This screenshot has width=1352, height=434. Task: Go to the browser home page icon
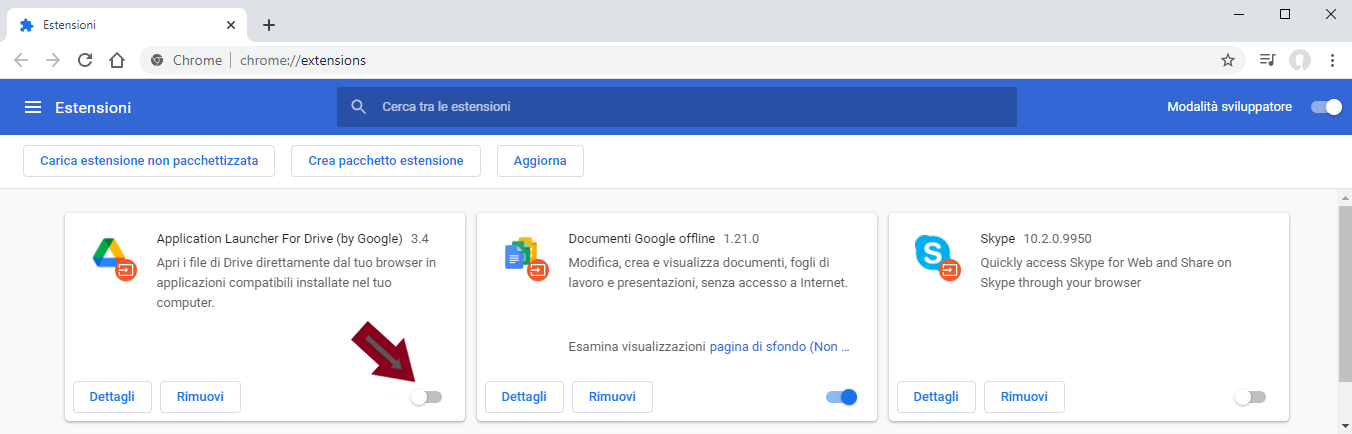click(117, 60)
